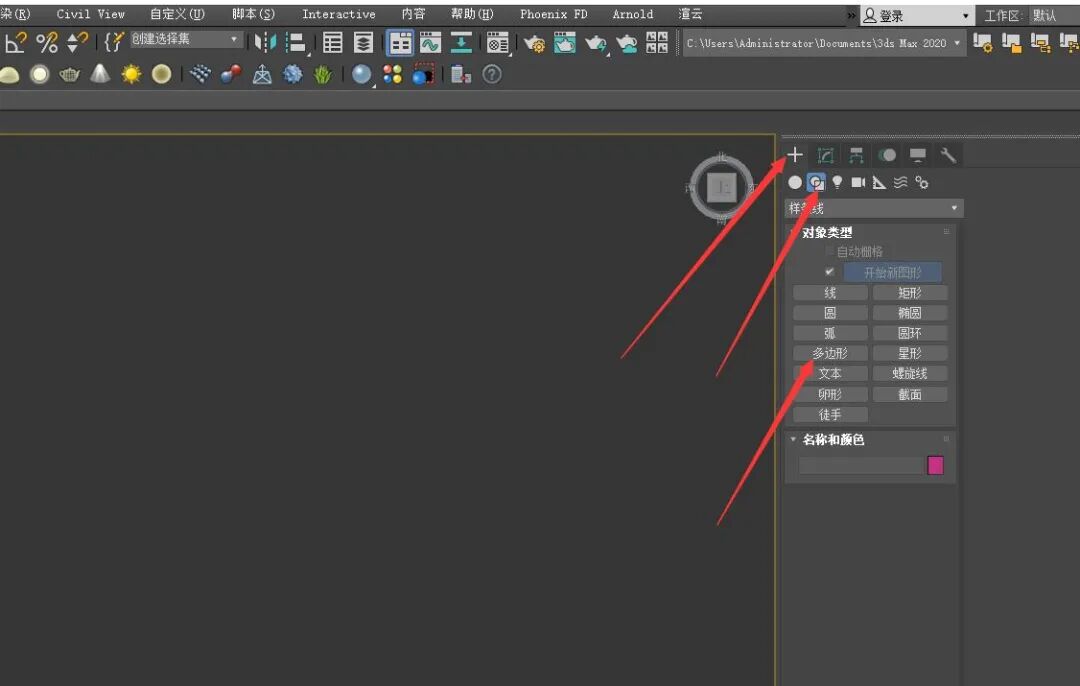Click the 文本 text button
Viewport: 1080px width, 686px height.
pyautogui.click(x=830, y=373)
